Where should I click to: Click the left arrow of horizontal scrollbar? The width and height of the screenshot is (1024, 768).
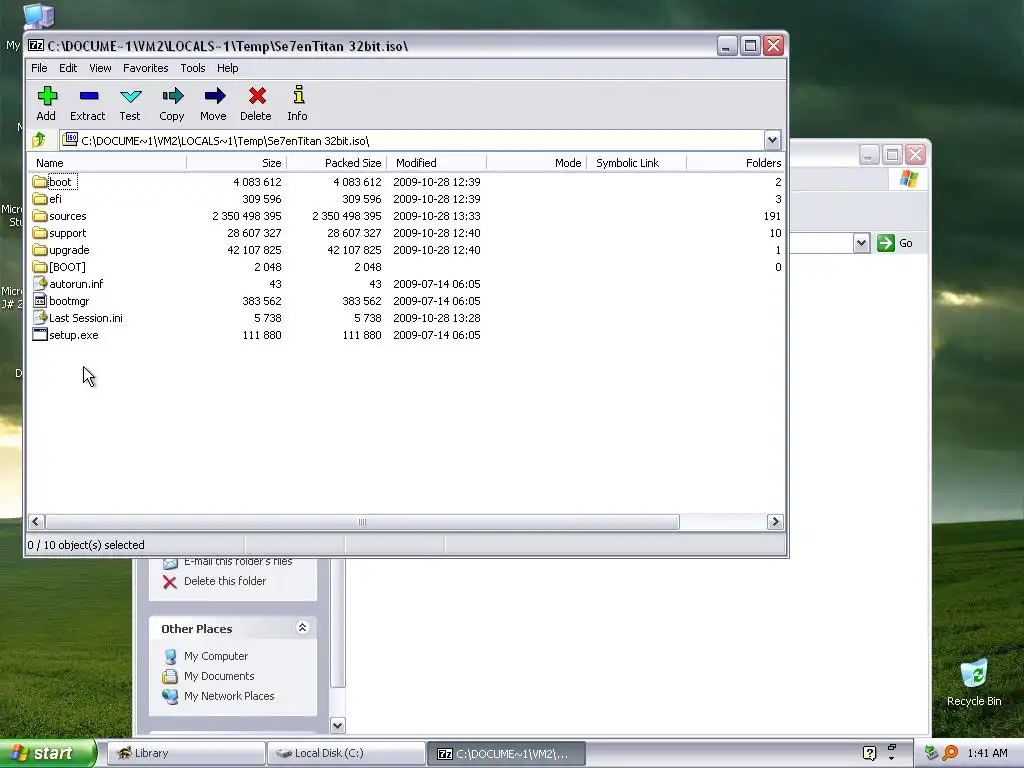36,522
